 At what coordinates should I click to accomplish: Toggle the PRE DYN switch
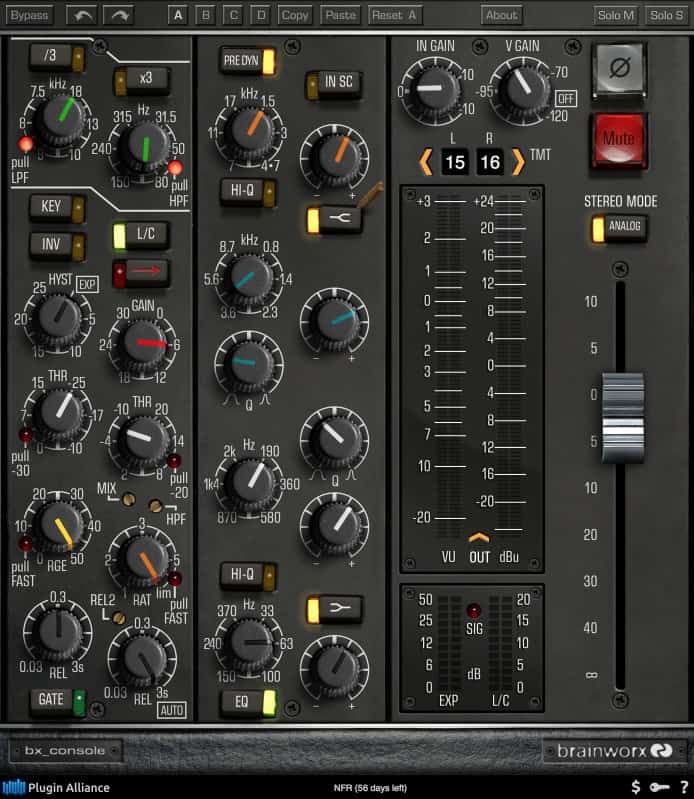click(248, 62)
